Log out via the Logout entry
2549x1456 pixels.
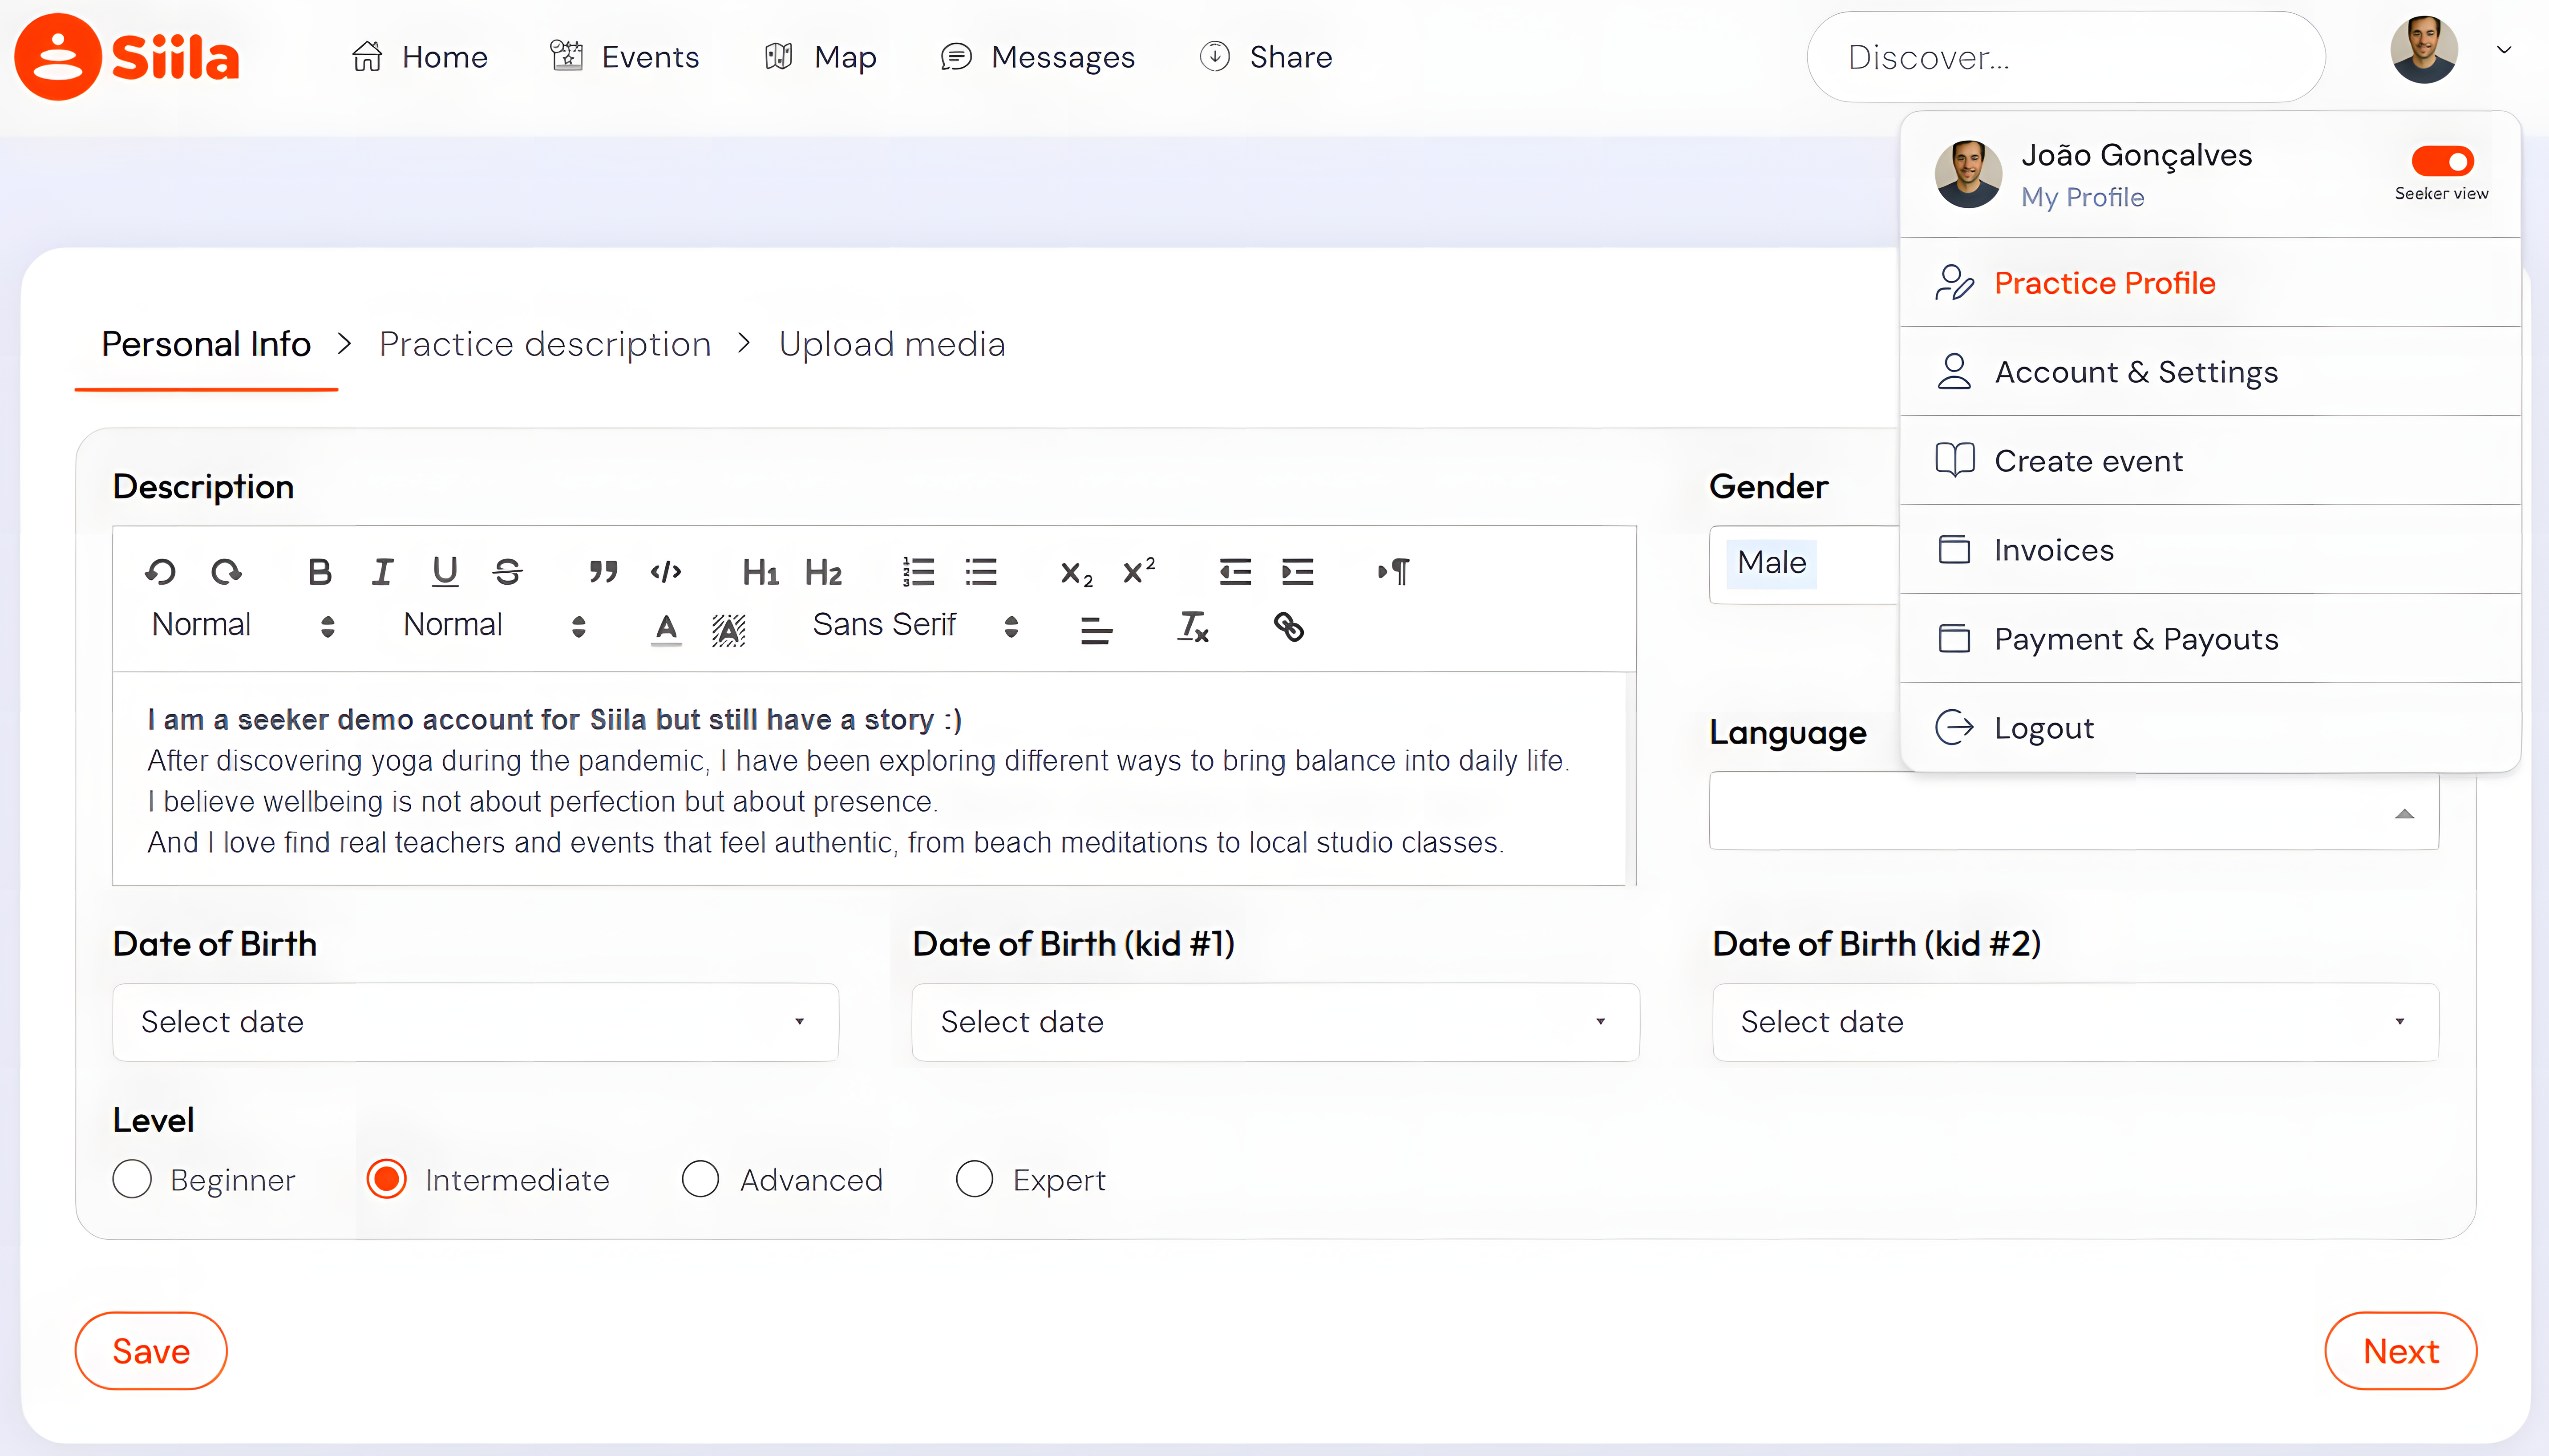click(x=2210, y=728)
